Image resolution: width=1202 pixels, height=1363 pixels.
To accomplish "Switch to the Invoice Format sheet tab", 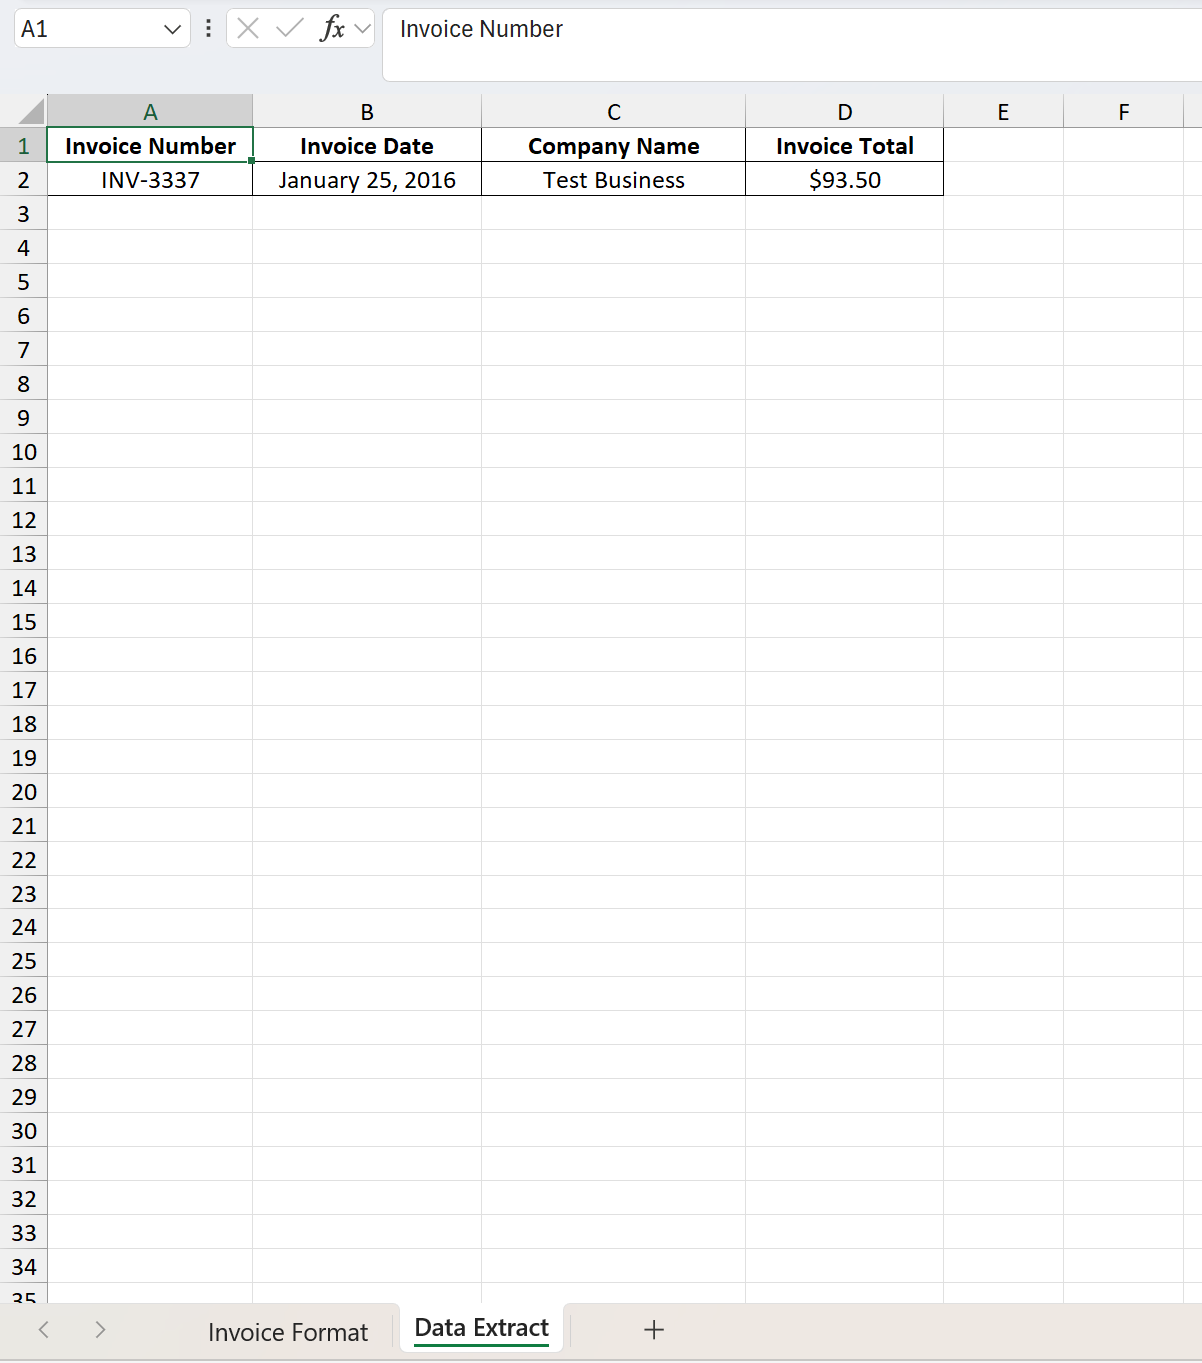I will [x=288, y=1331].
